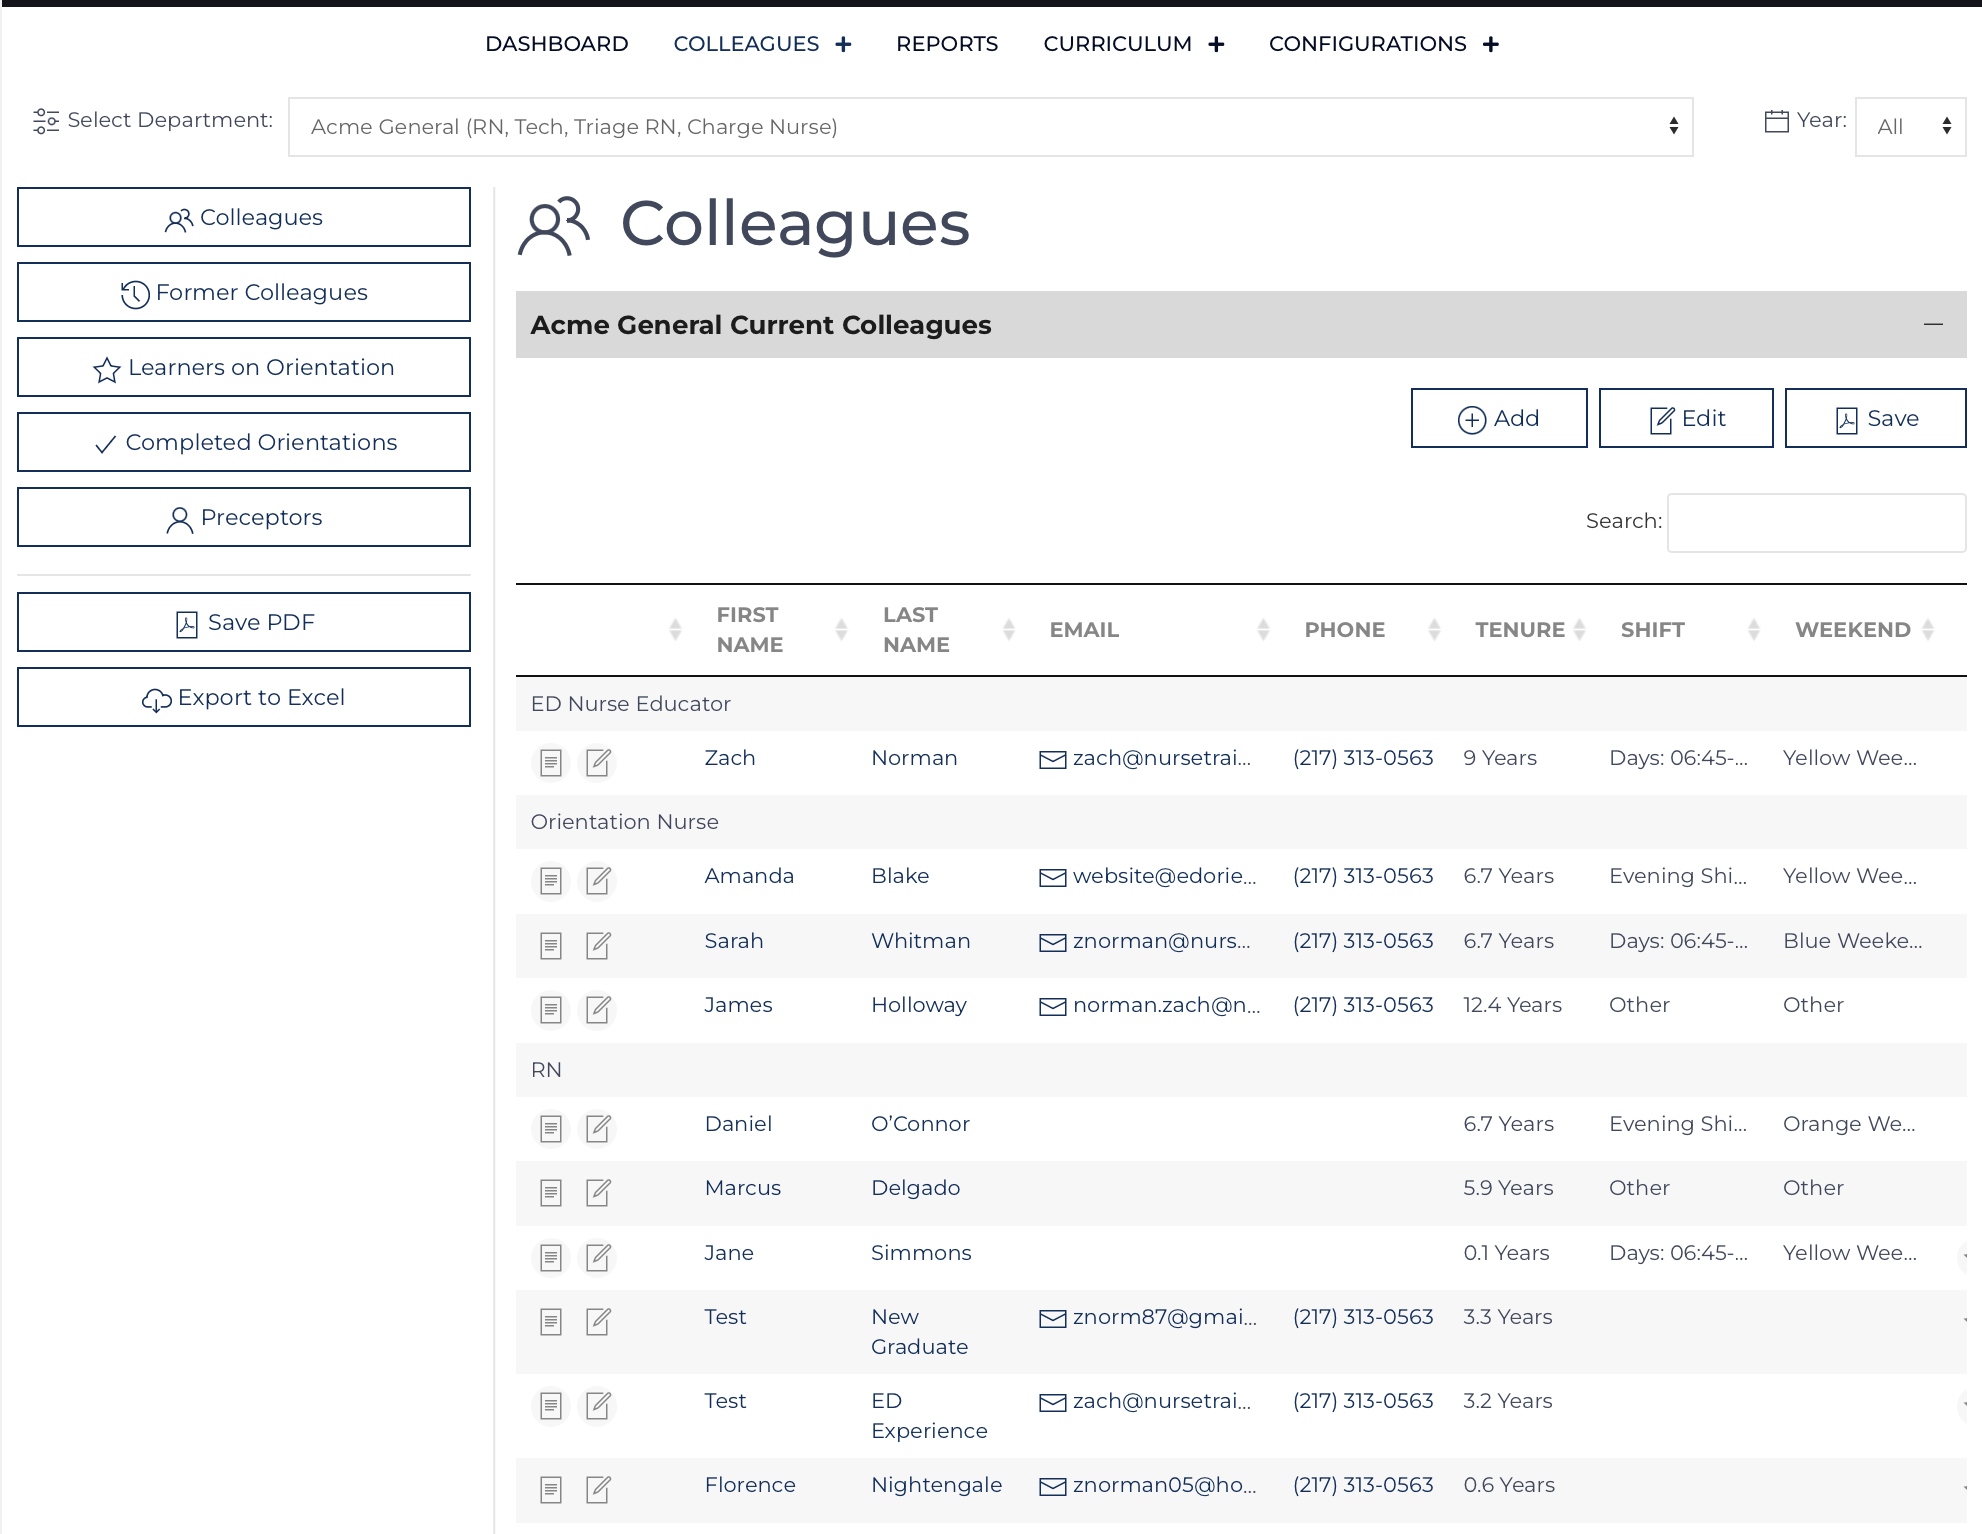Image resolution: width=1982 pixels, height=1534 pixels.
Task: Open Learners on Orientation in sidebar
Action: point(244,367)
